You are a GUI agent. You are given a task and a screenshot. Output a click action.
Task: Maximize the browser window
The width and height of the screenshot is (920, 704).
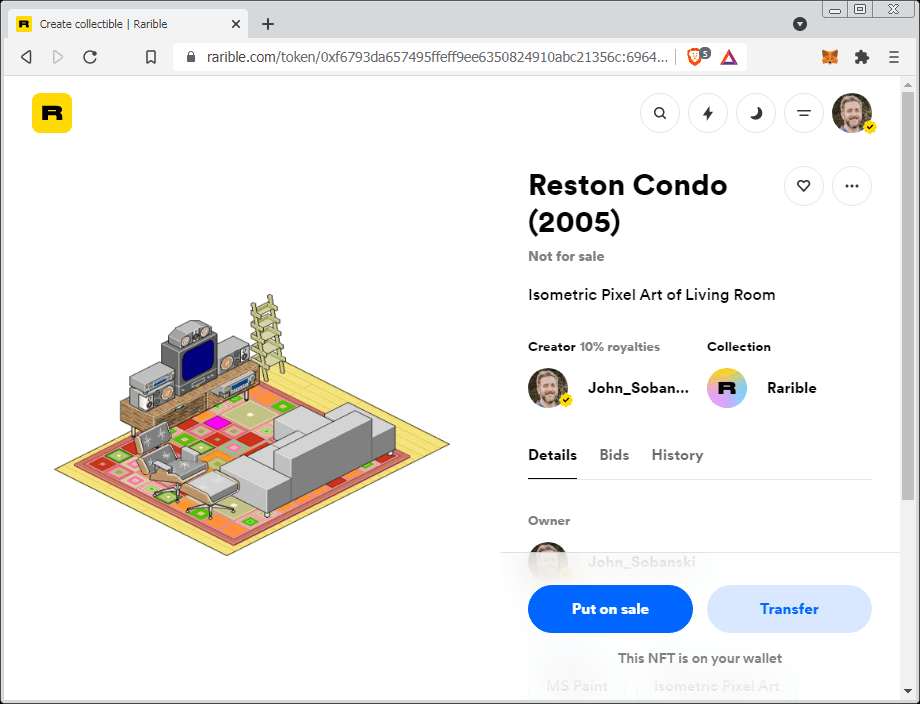click(x=860, y=9)
